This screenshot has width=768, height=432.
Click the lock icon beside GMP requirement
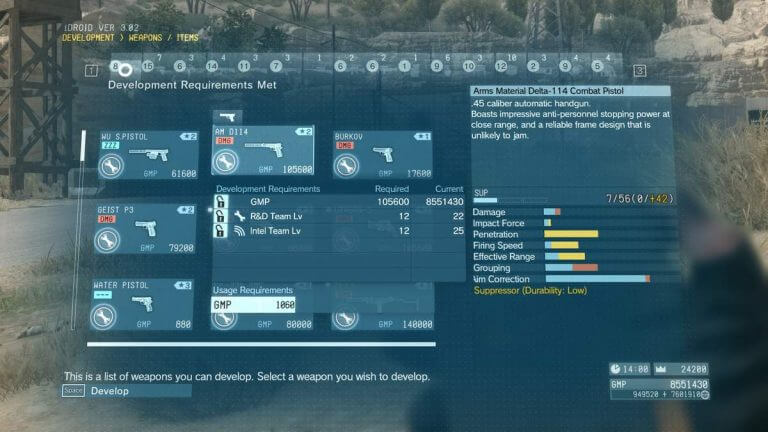[x=220, y=201]
